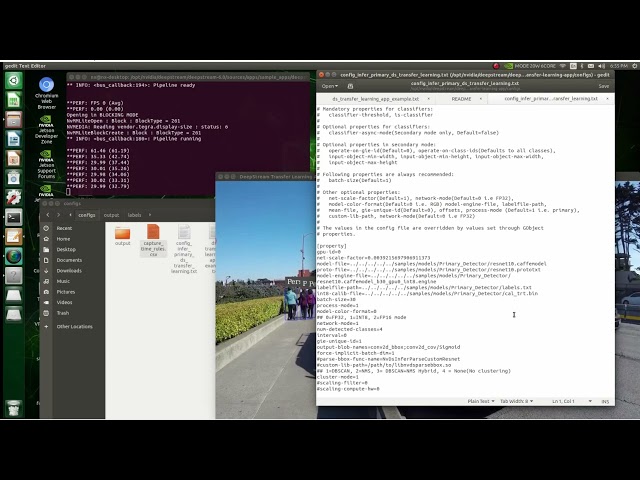Open Music in the Files sidebar
The image size is (640, 480).
coord(72,281)
